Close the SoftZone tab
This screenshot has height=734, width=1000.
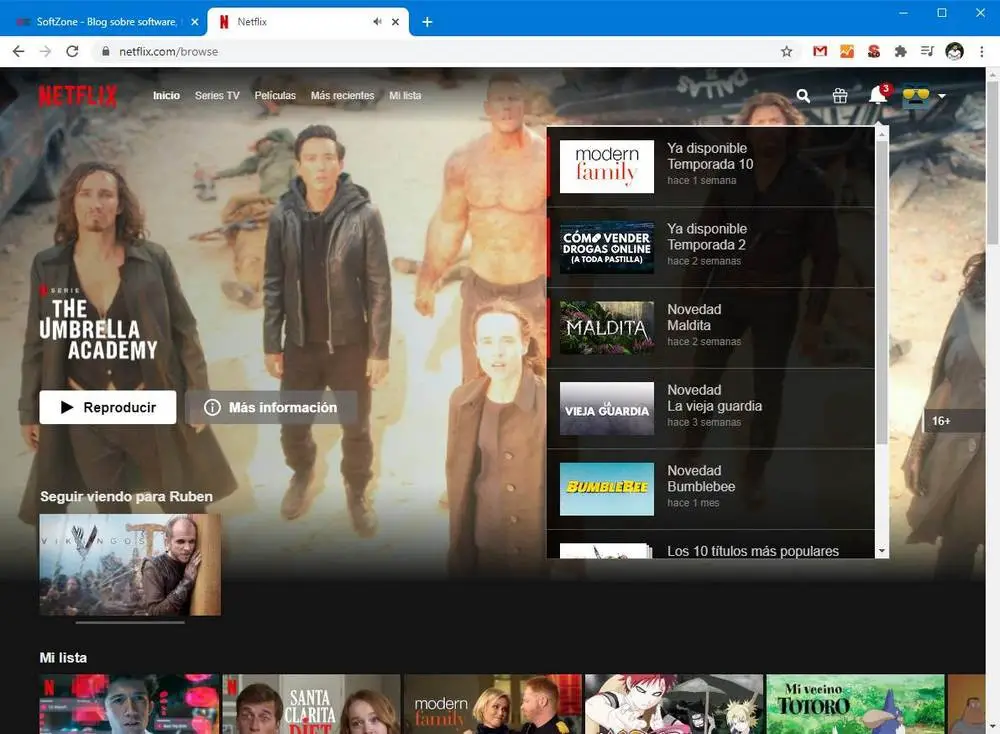[195, 22]
